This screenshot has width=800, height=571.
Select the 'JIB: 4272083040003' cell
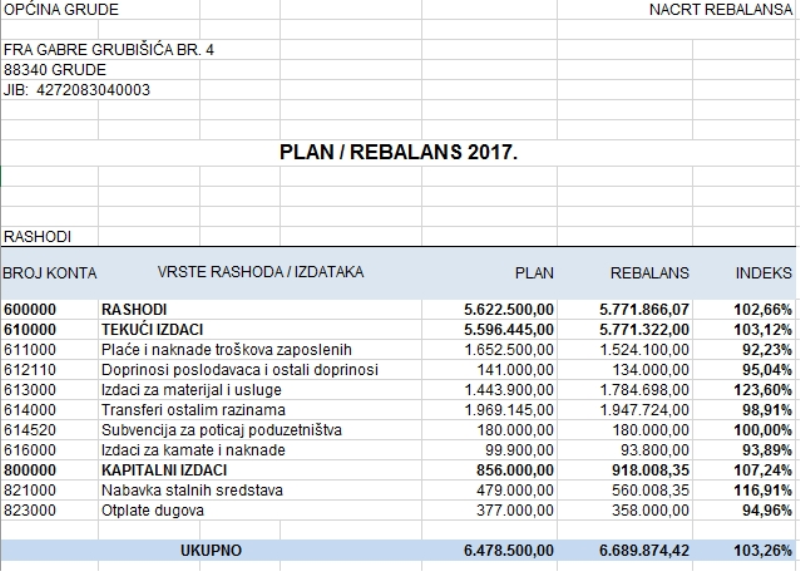[77, 90]
